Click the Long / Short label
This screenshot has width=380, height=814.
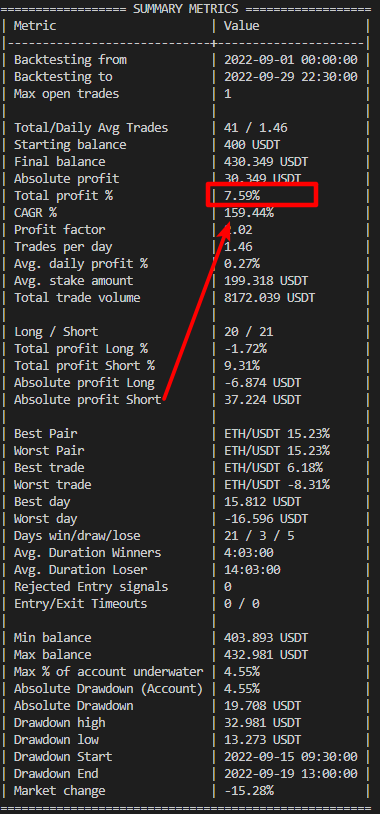[x=56, y=332]
